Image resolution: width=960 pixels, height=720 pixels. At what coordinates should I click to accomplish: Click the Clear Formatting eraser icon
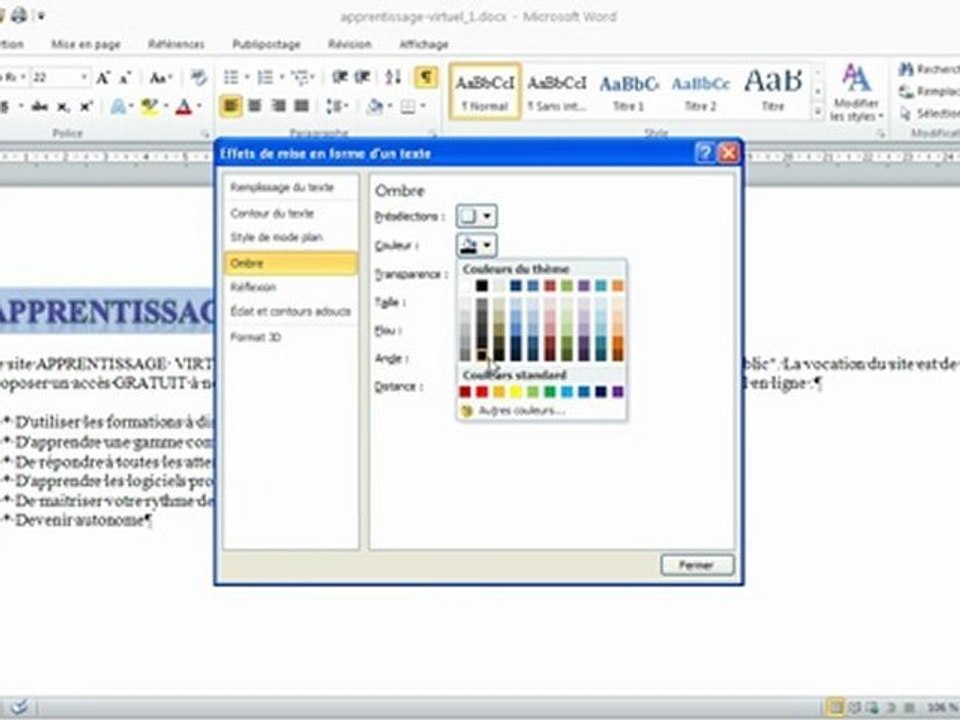click(198, 78)
